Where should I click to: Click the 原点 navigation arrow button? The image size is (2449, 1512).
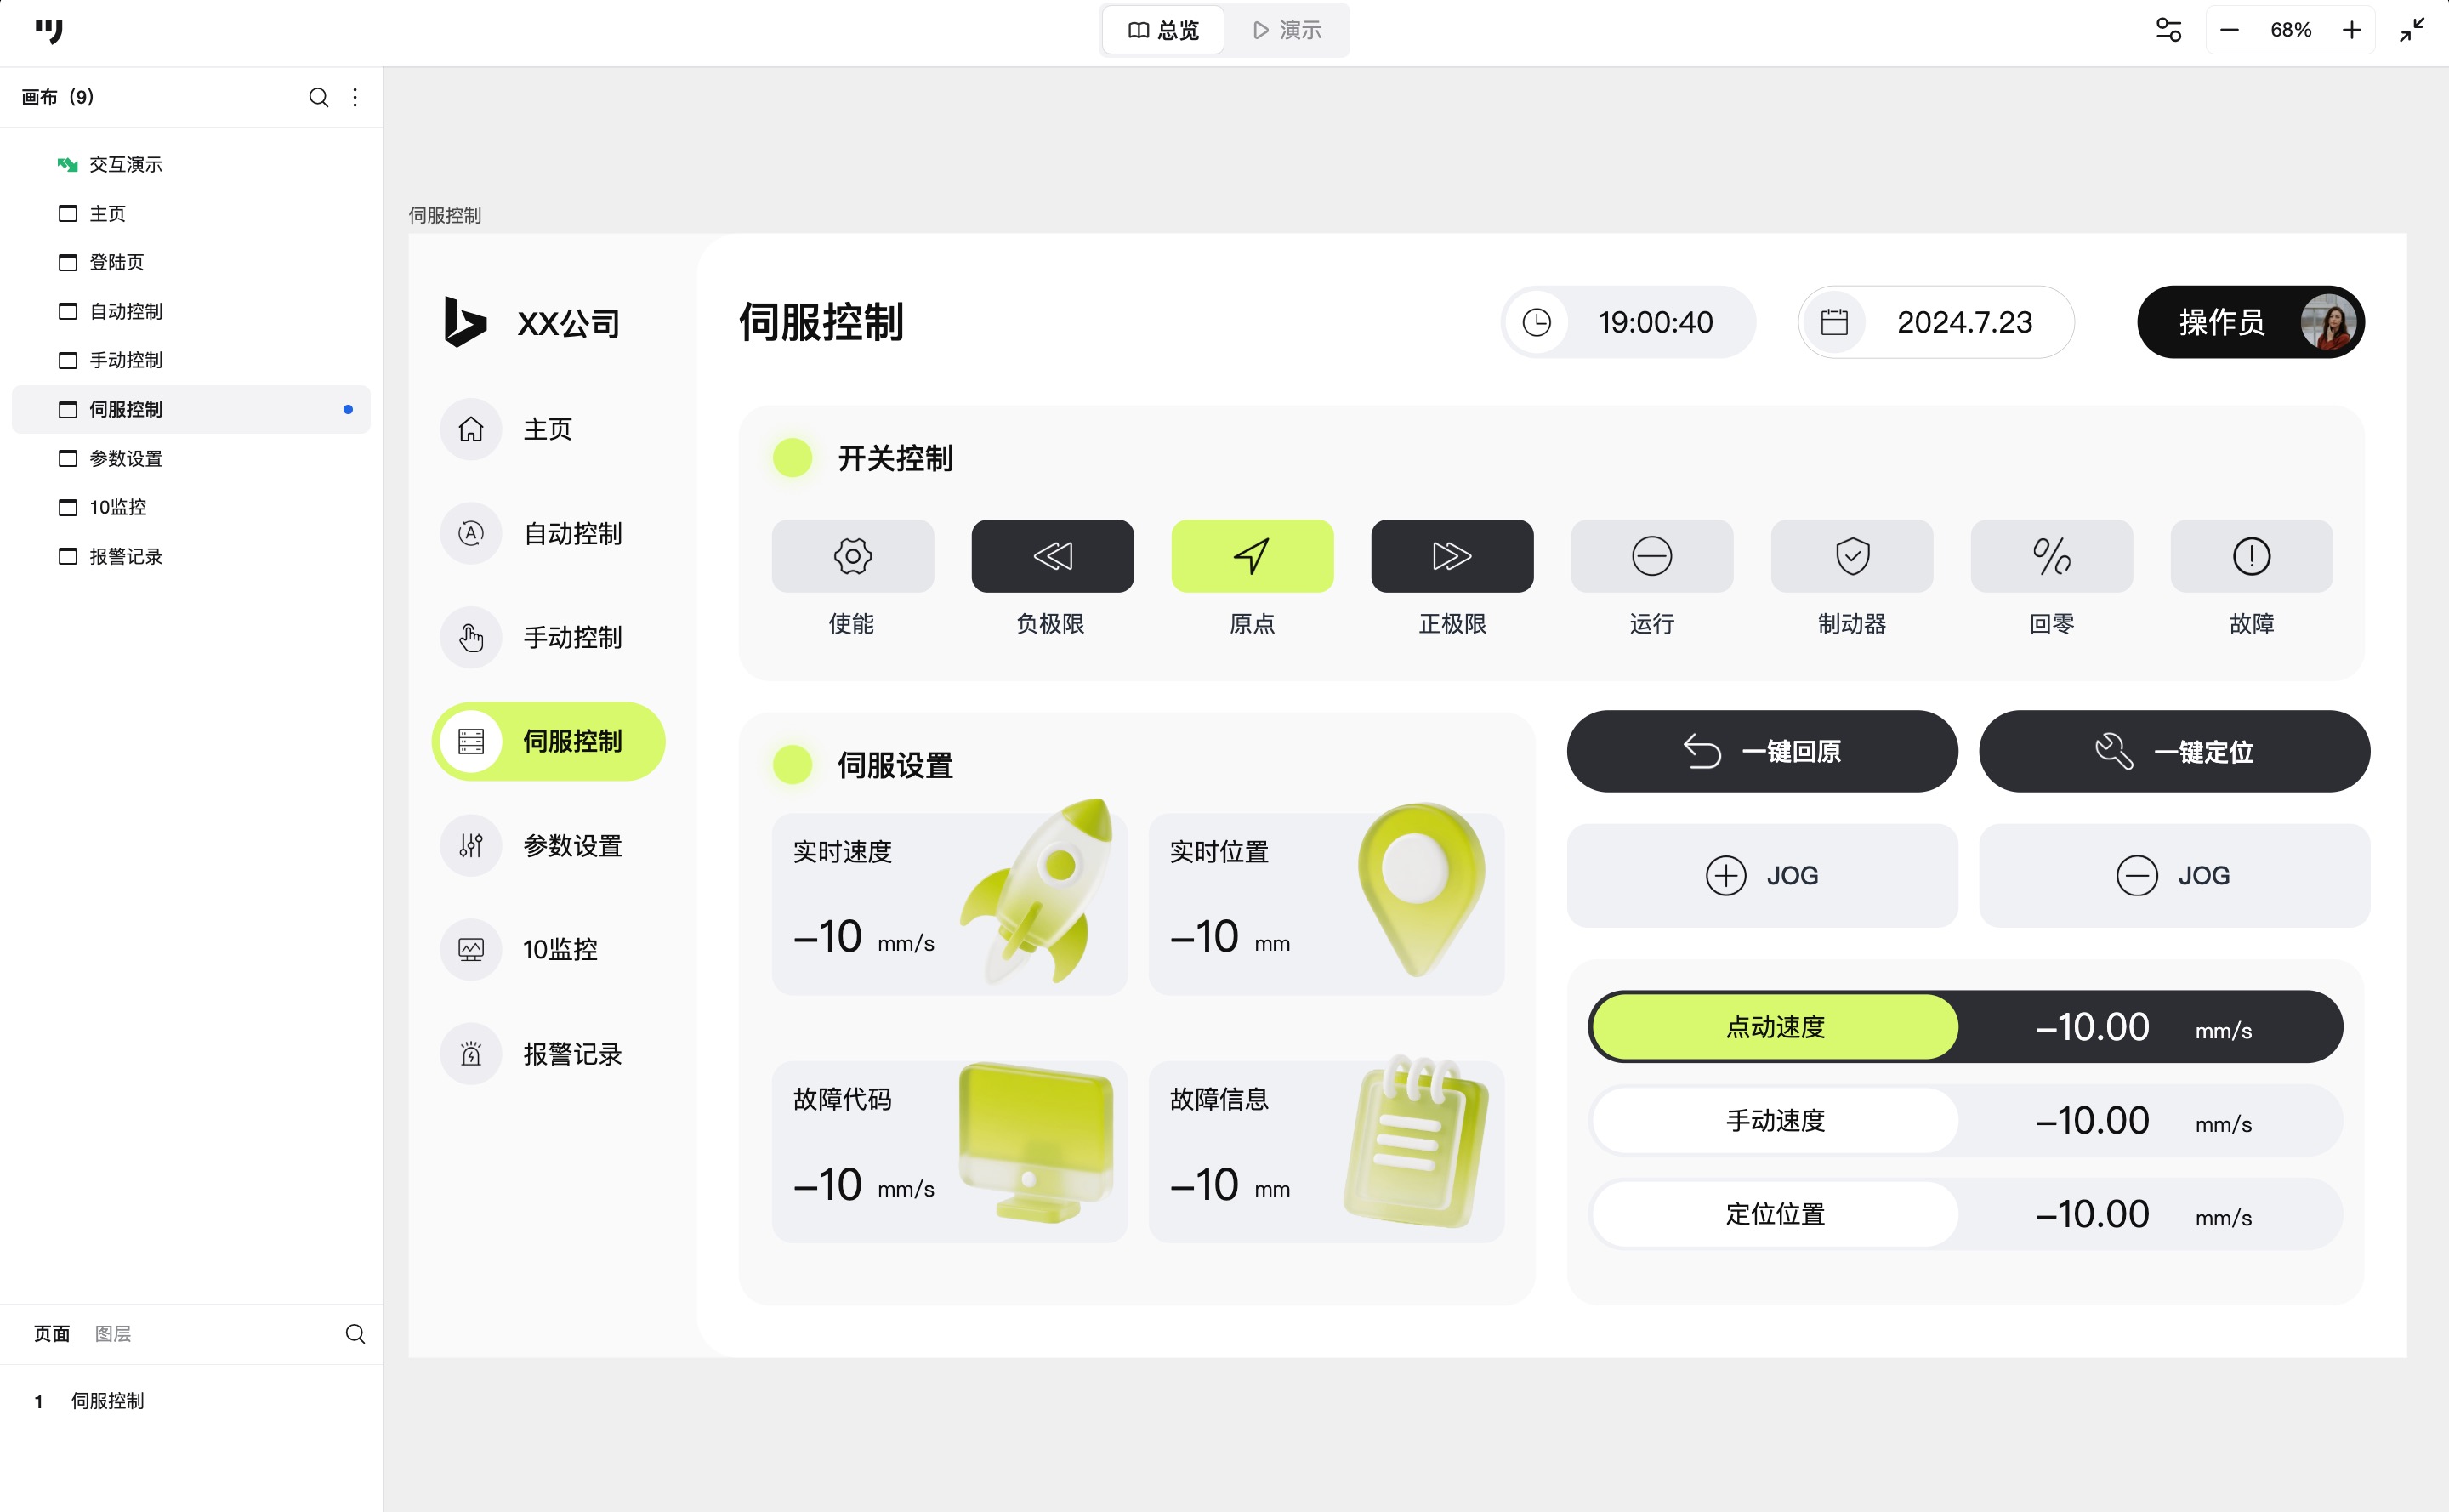tap(1252, 556)
